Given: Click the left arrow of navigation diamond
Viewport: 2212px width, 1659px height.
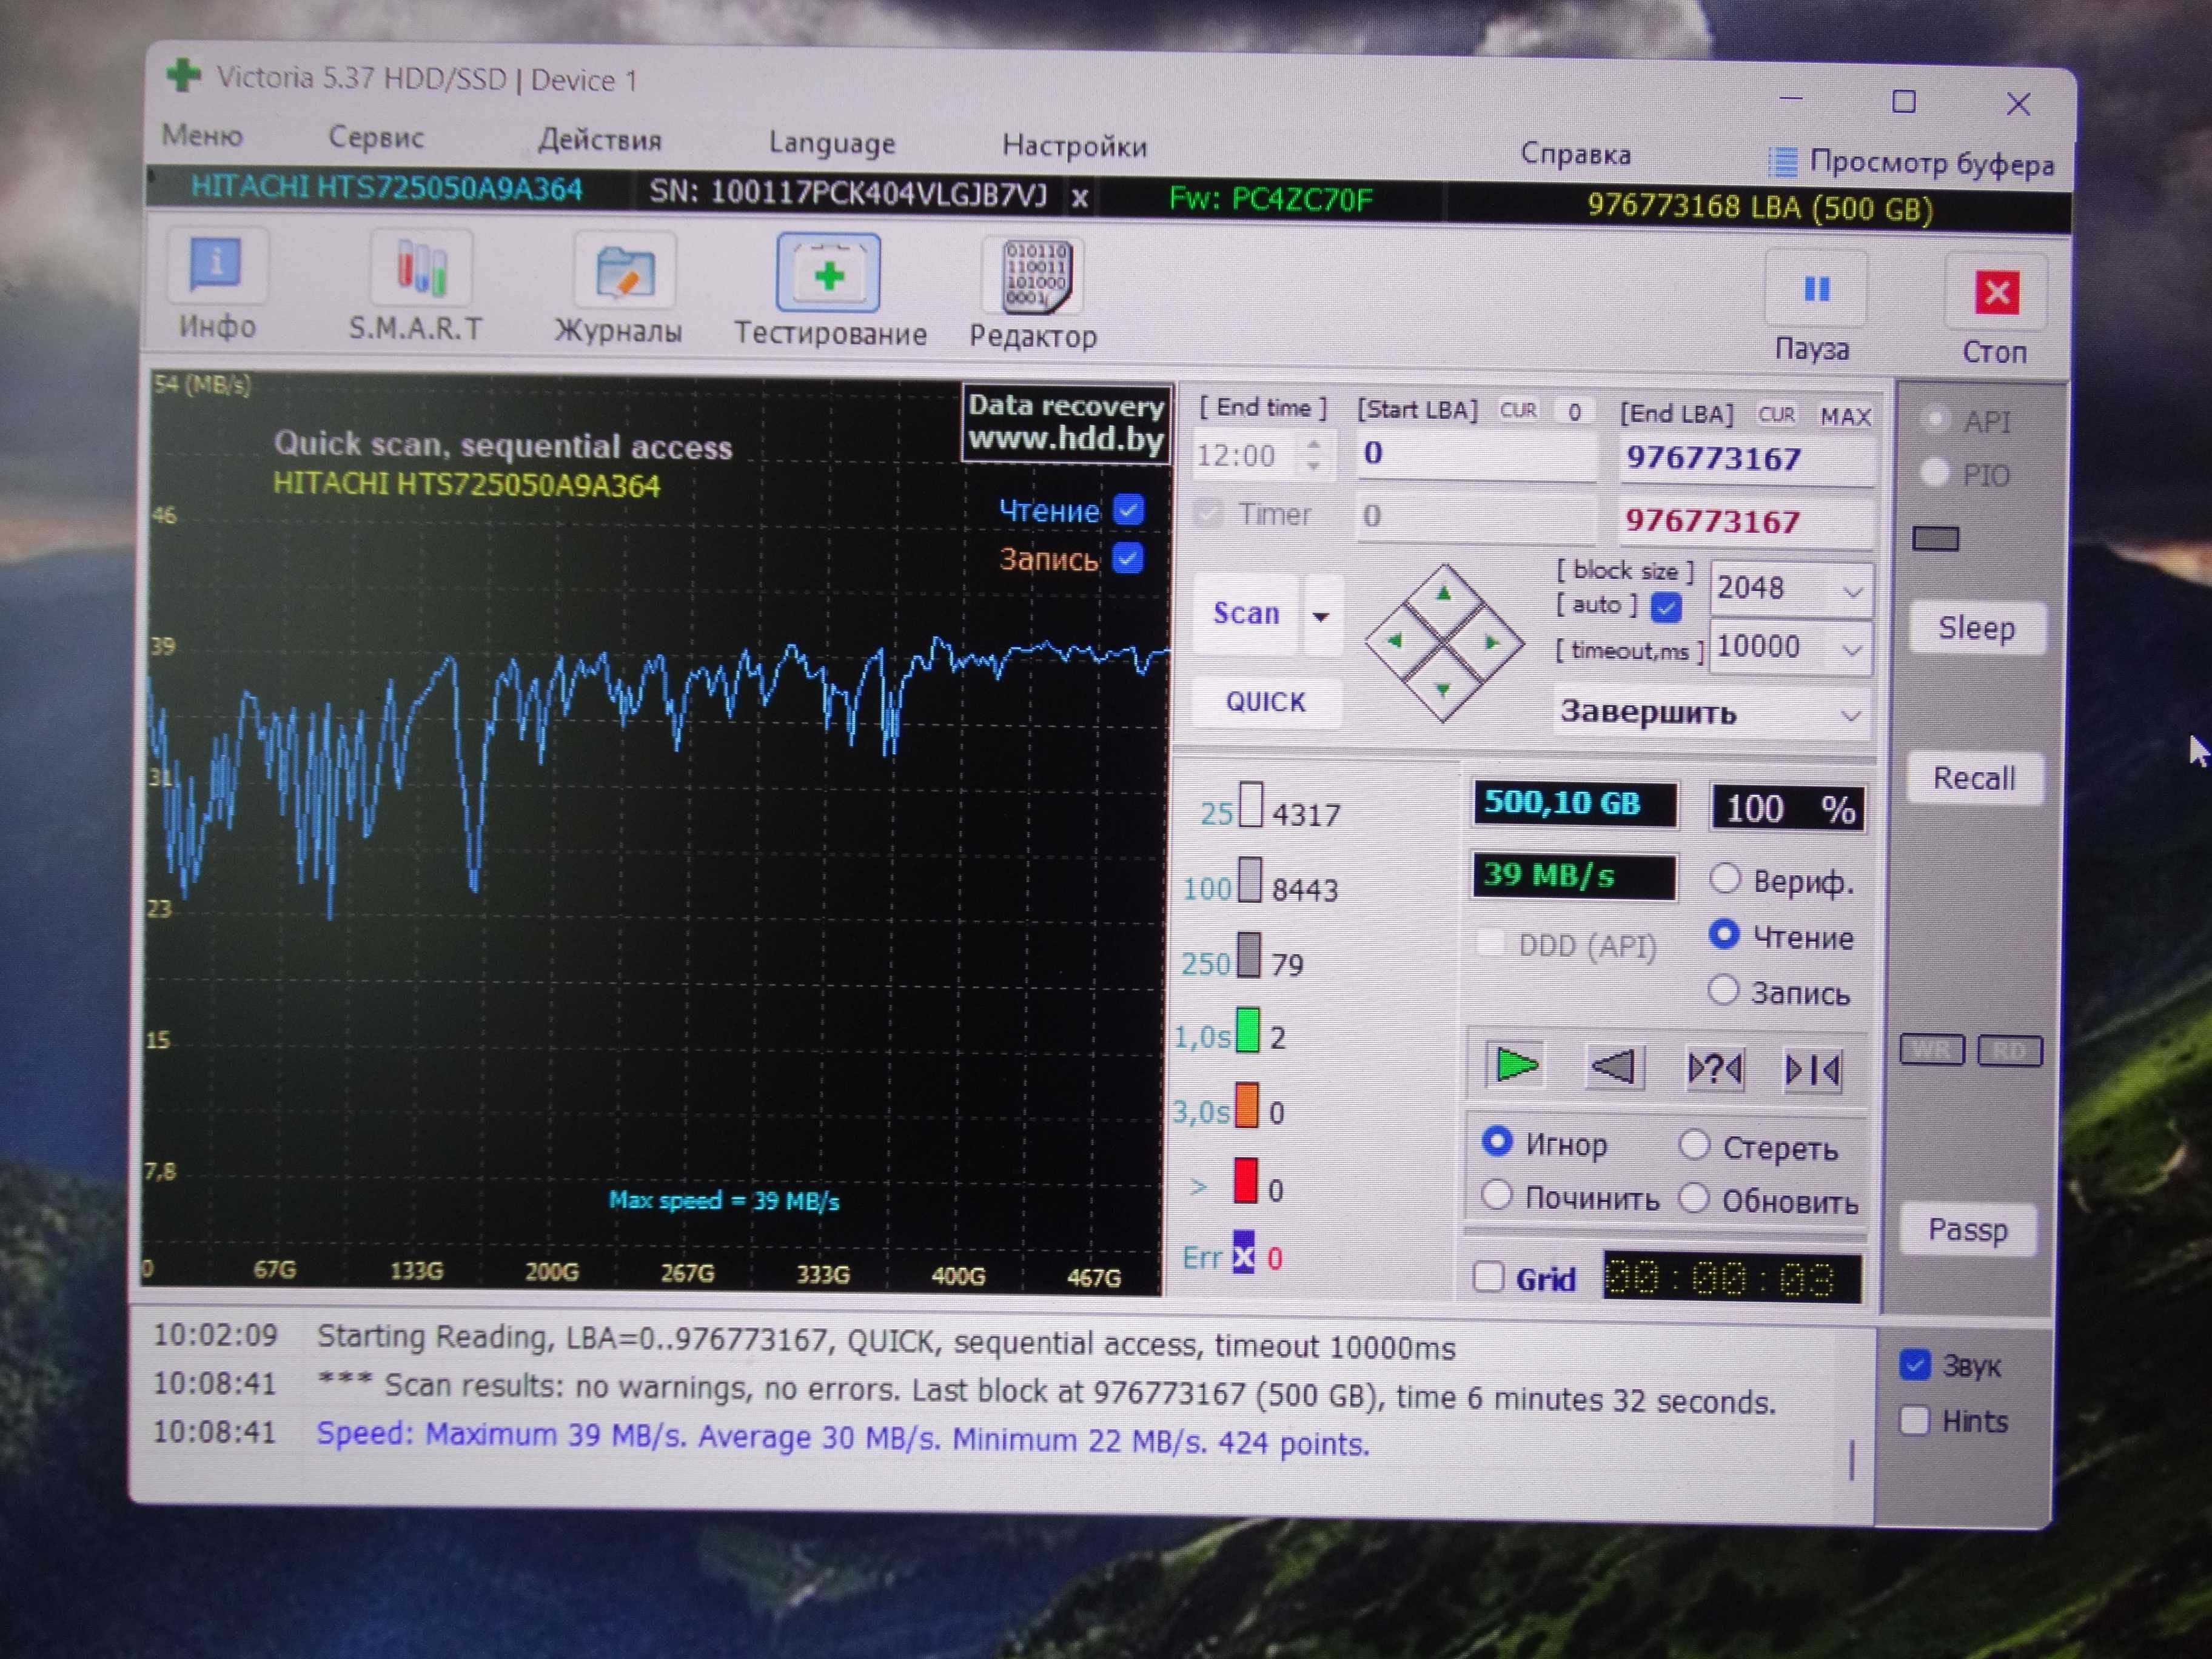Looking at the screenshot, I should click(x=1394, y=641).
